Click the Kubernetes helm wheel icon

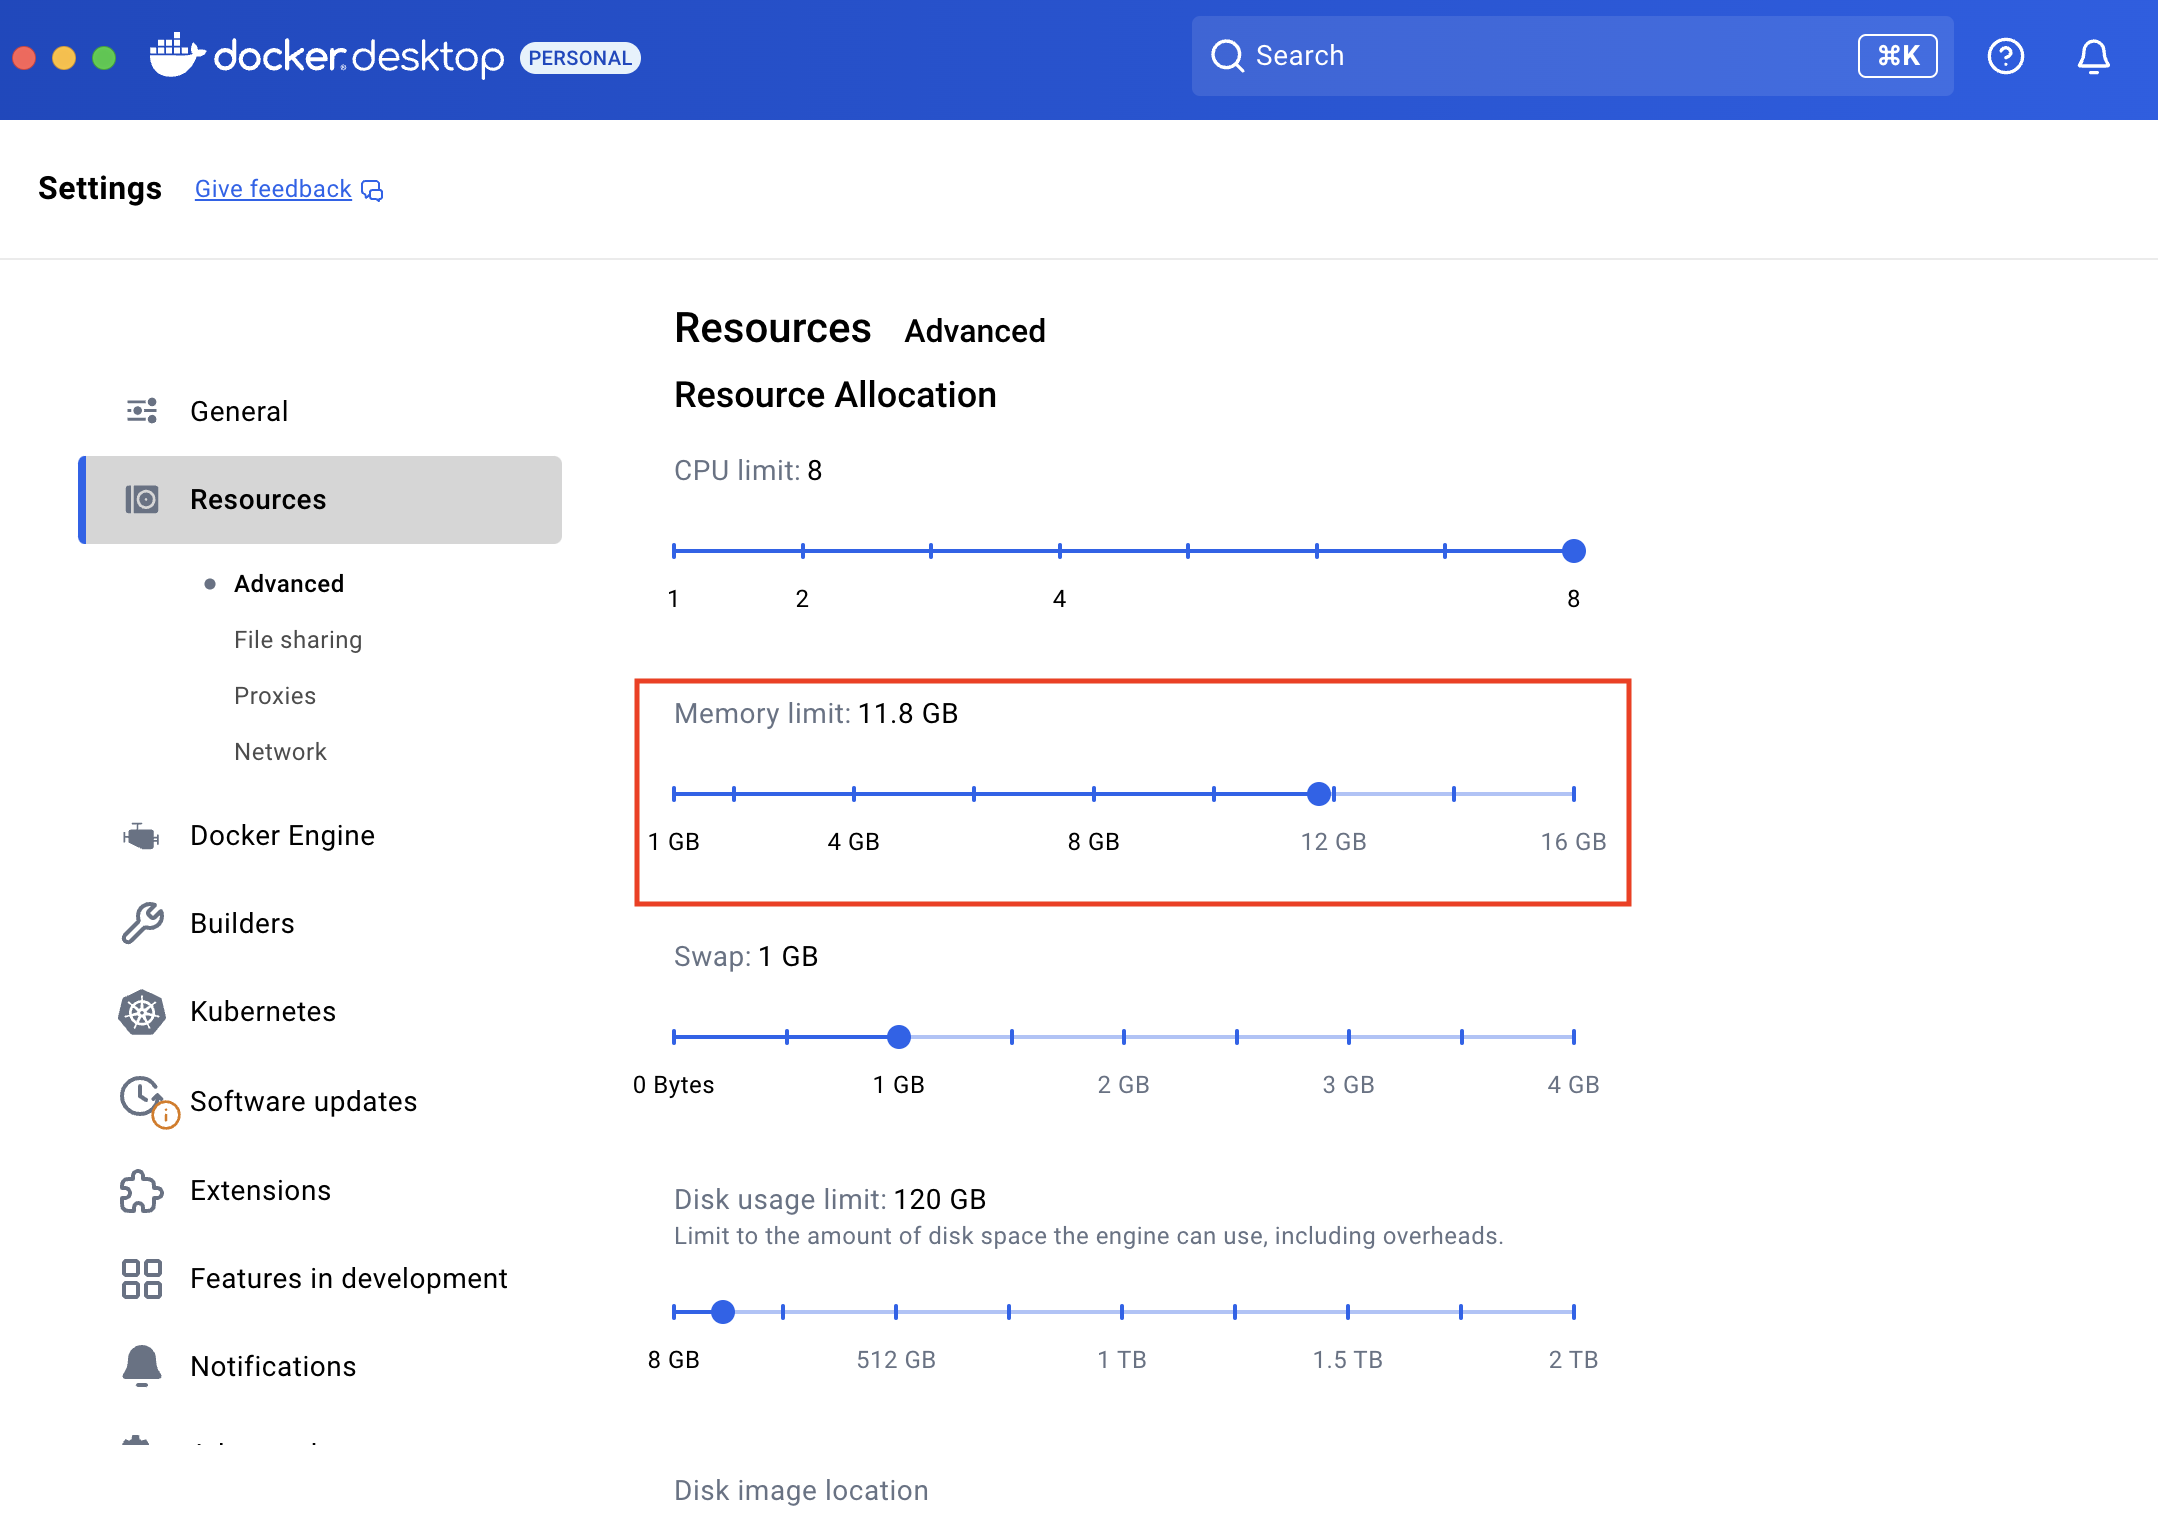[x=142, y=1012]
